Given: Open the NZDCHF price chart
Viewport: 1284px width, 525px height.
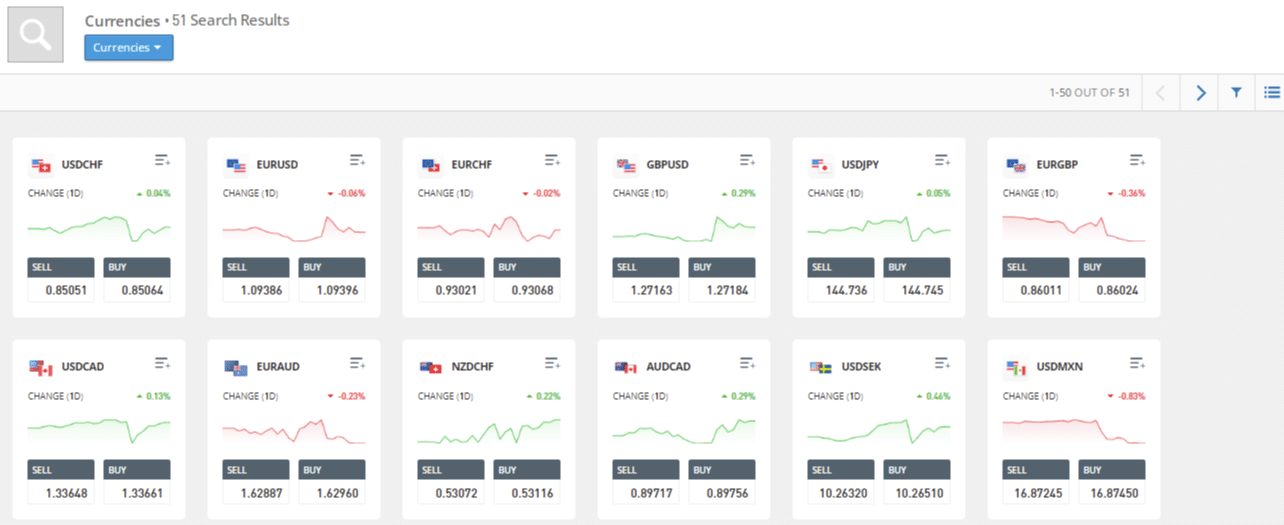Looking at the screenshot, I should coord(489,430).
